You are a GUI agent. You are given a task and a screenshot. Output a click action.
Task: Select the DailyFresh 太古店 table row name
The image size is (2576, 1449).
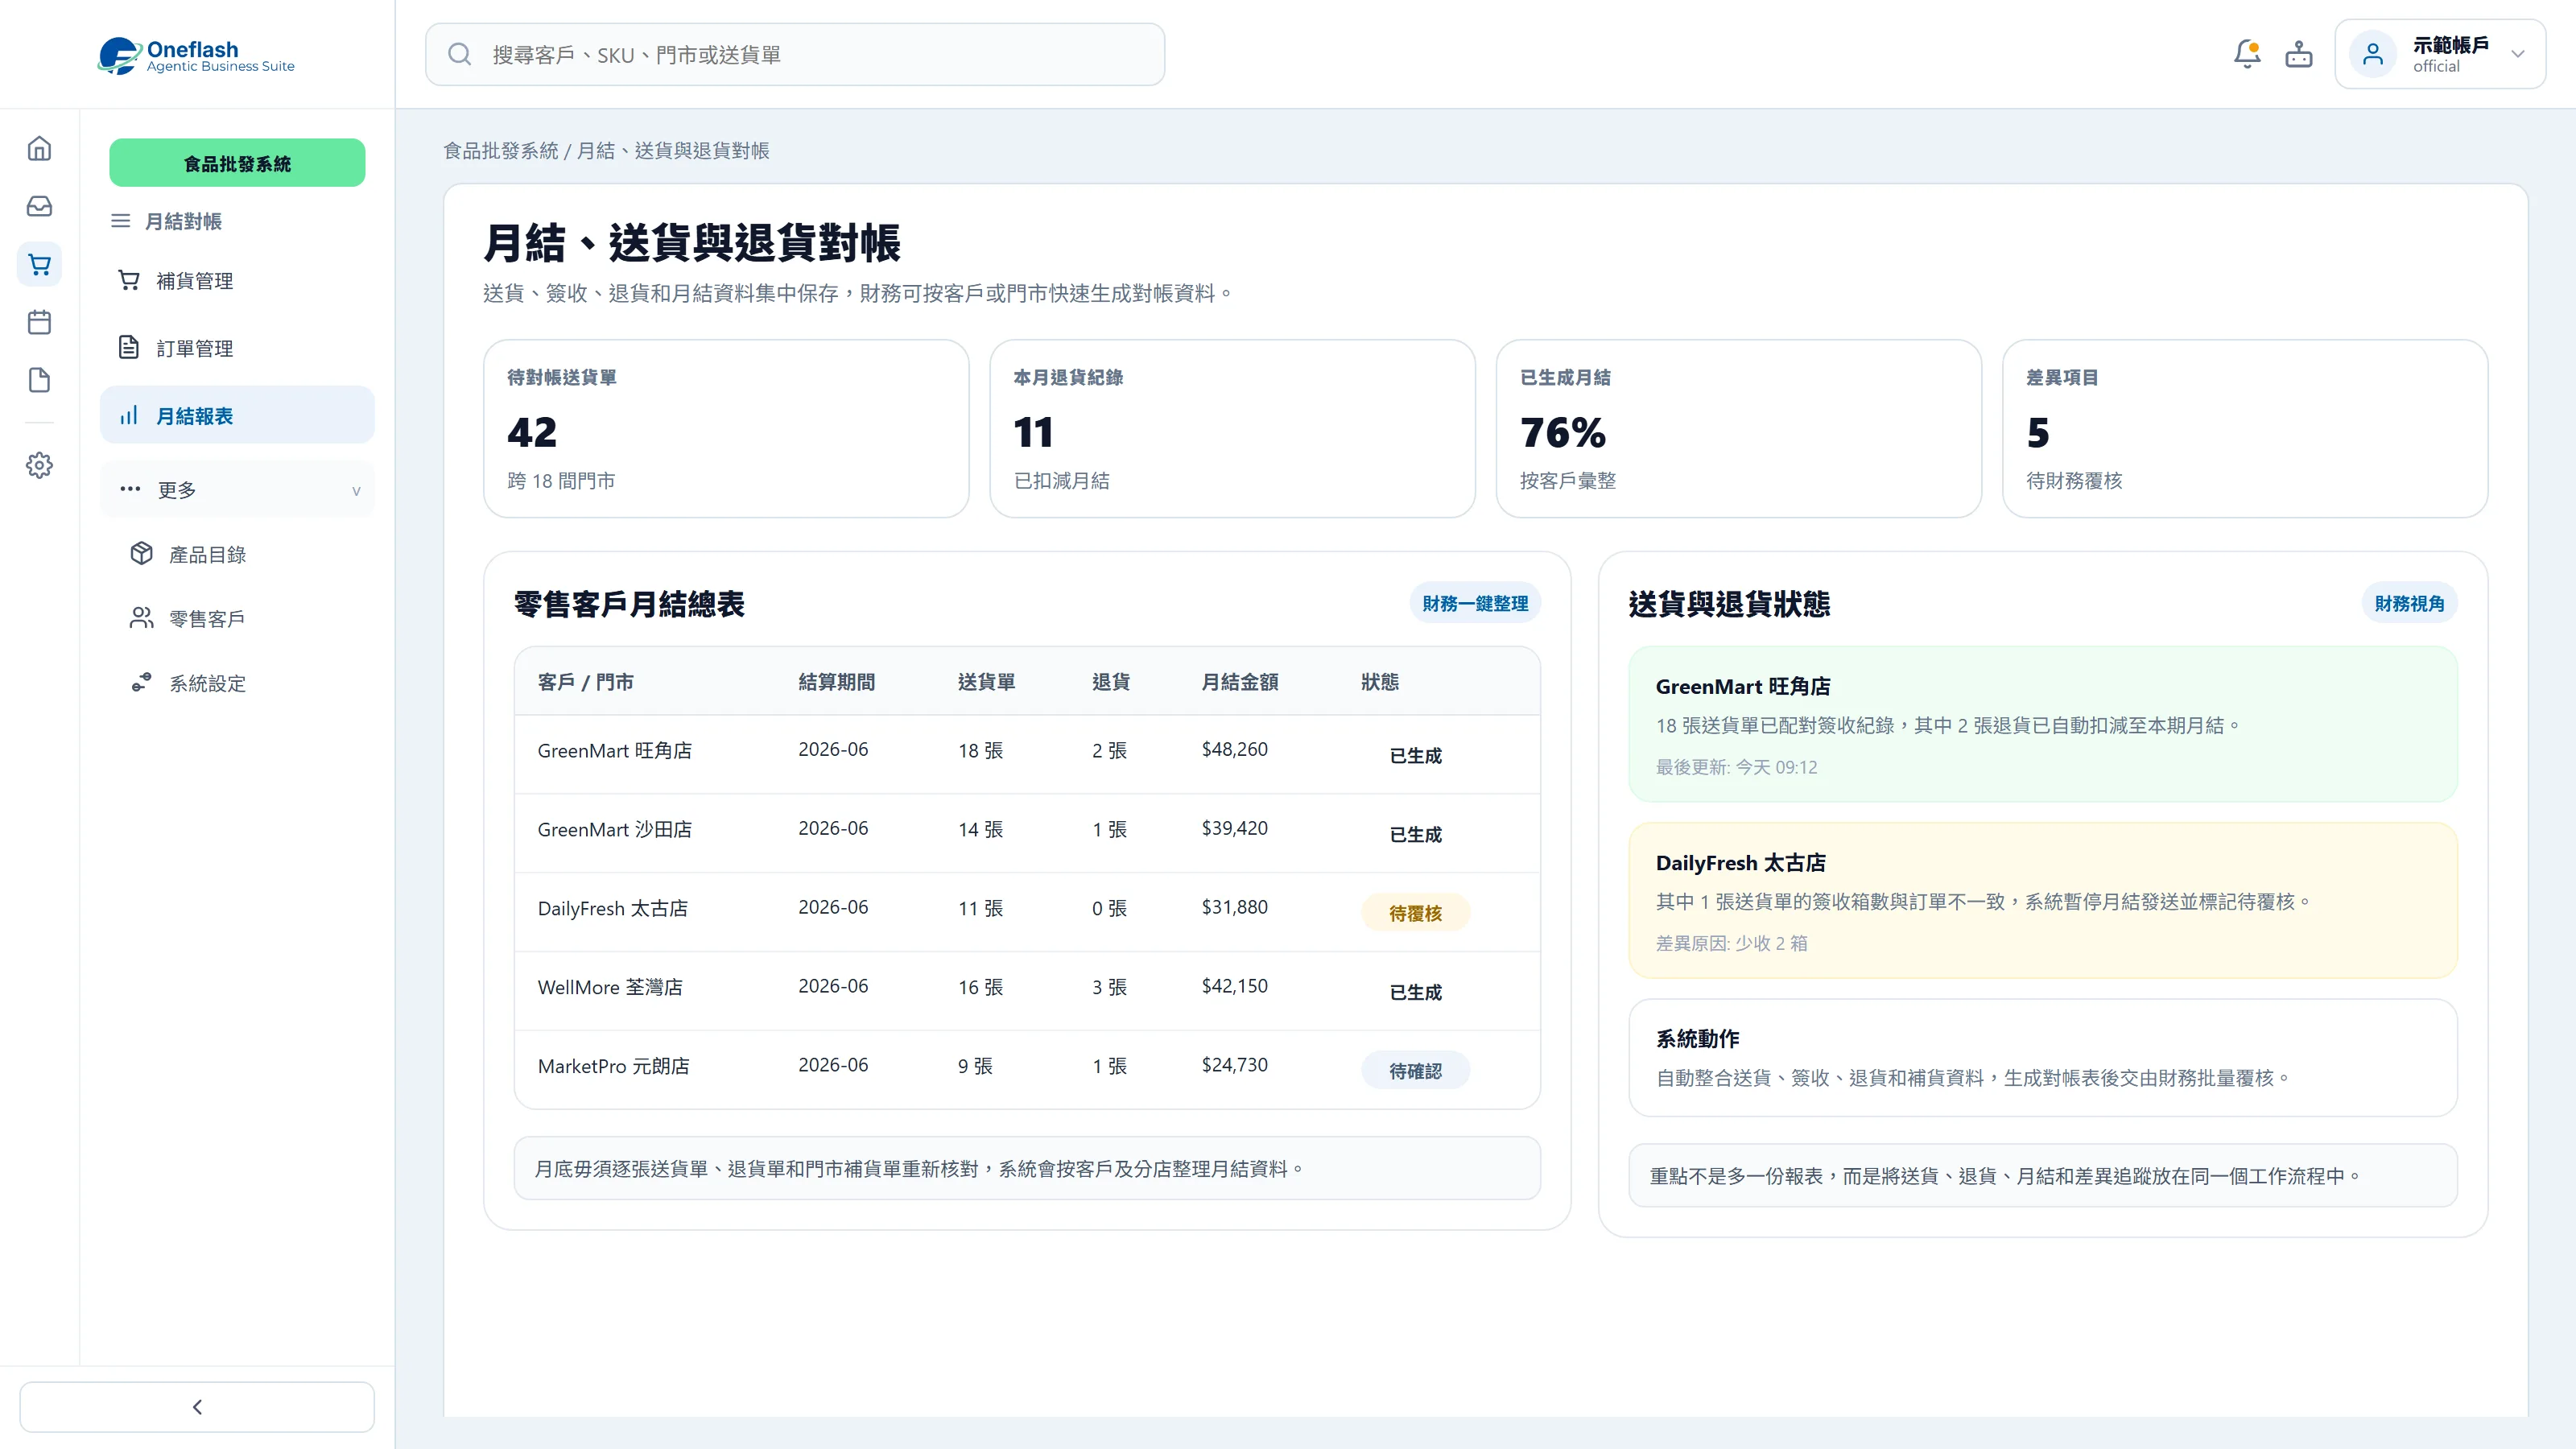pyautogui.click(x=612, y=908)
